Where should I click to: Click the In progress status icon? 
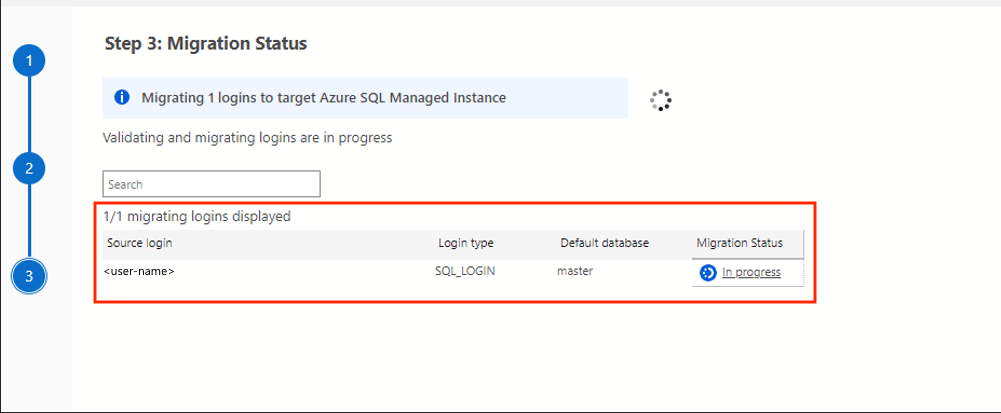708,272
